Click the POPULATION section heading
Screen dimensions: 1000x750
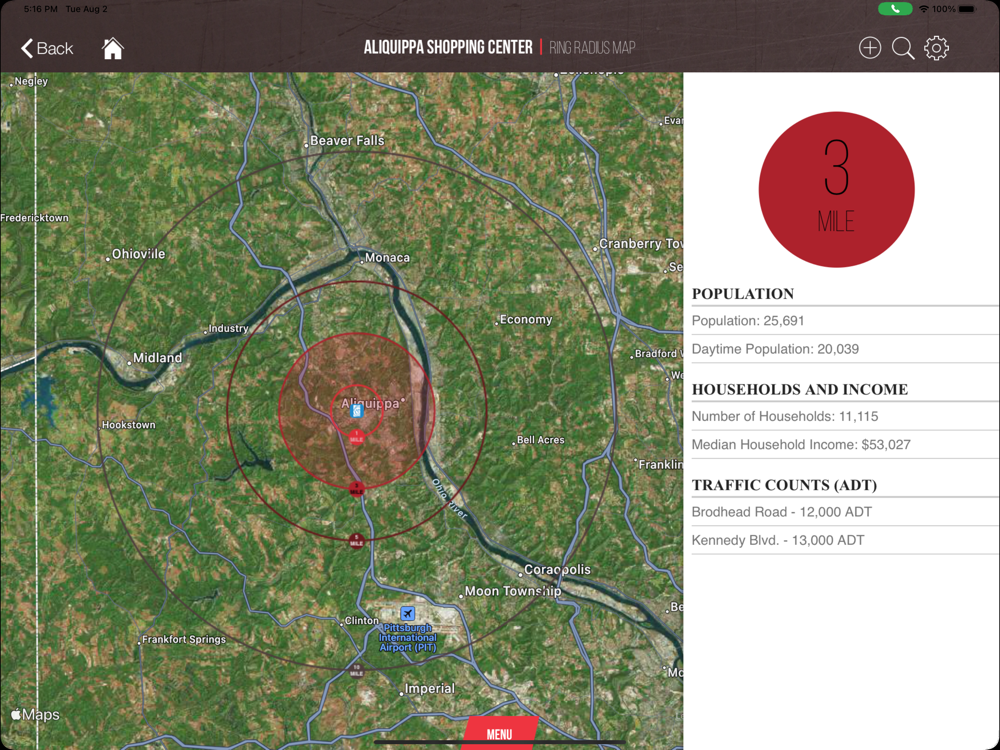(743, 294)
